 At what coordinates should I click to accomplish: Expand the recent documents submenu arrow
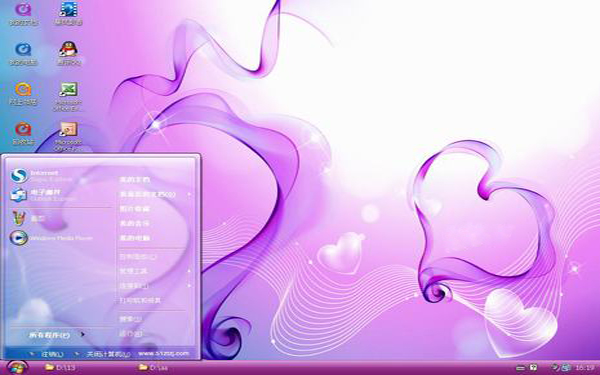[189, 194]
